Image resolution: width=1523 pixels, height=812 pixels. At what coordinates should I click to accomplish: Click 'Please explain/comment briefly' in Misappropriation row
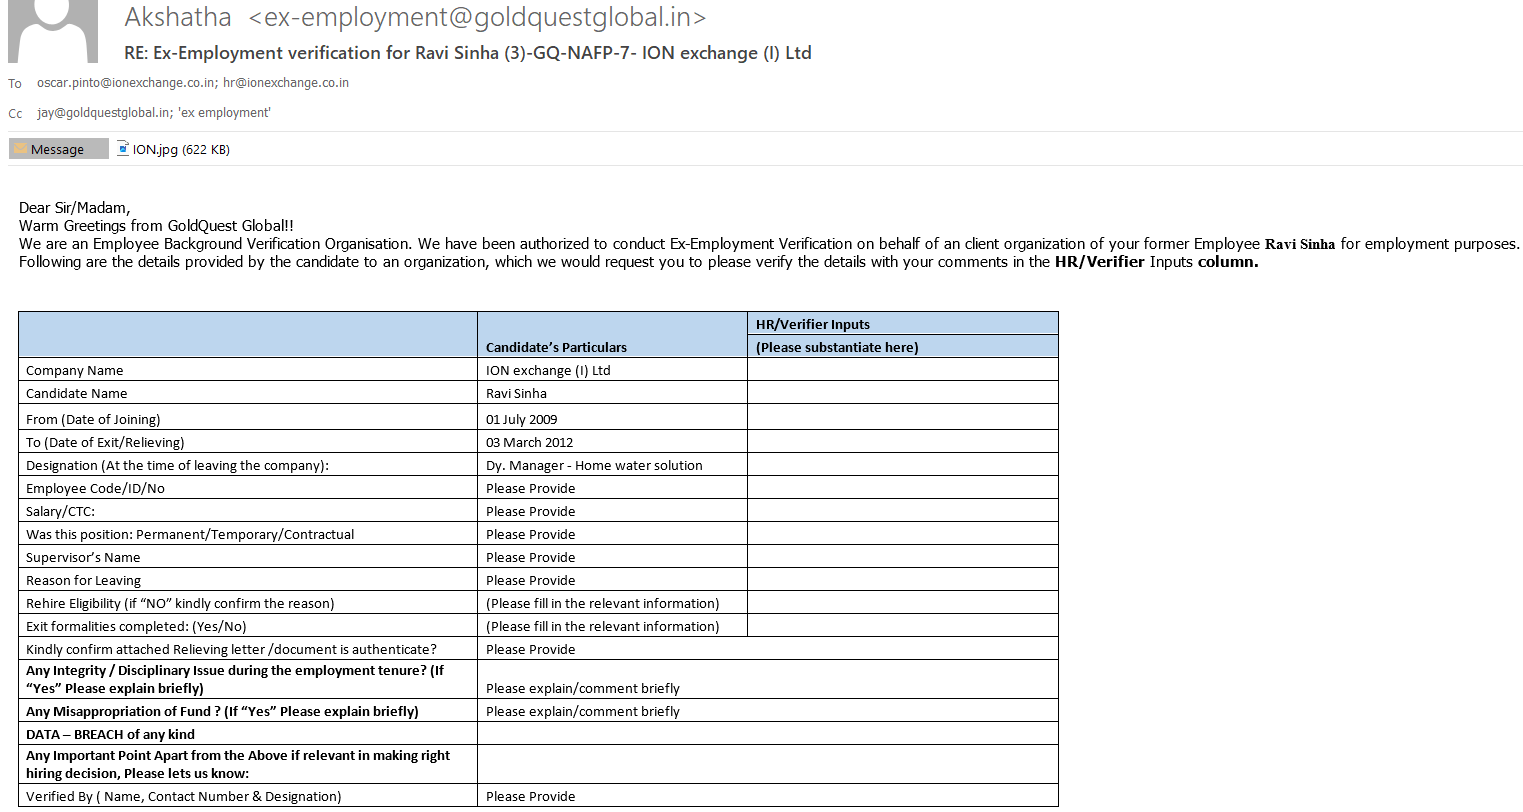coord(583,711)
